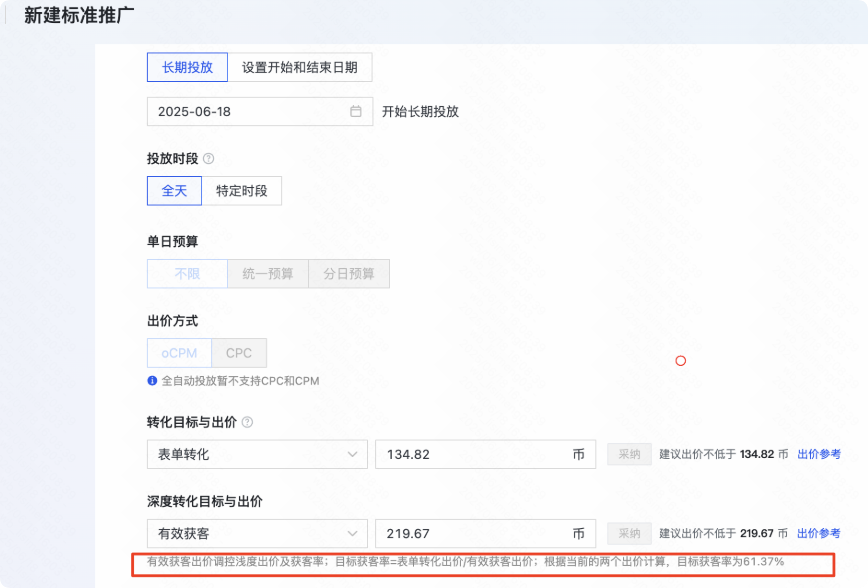Viewport: 868px width, 588px height.
Task: Click 采纳 button next to 134.82 suggestion
Action: click(x=629, y=454)
